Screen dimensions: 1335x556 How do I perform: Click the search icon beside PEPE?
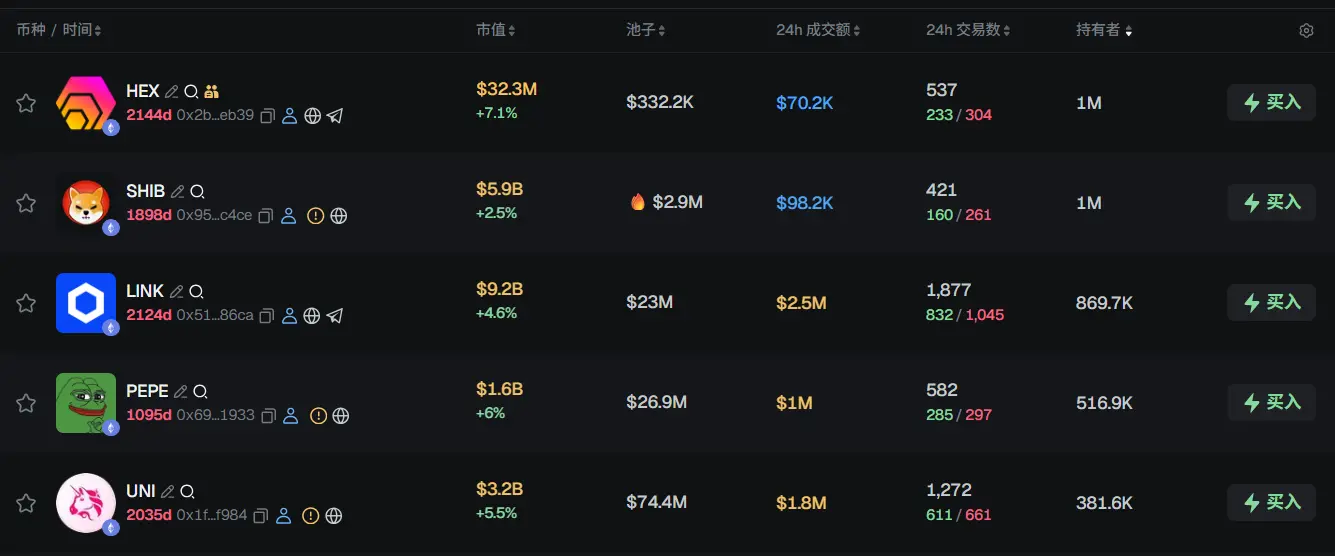coord(200,392)
